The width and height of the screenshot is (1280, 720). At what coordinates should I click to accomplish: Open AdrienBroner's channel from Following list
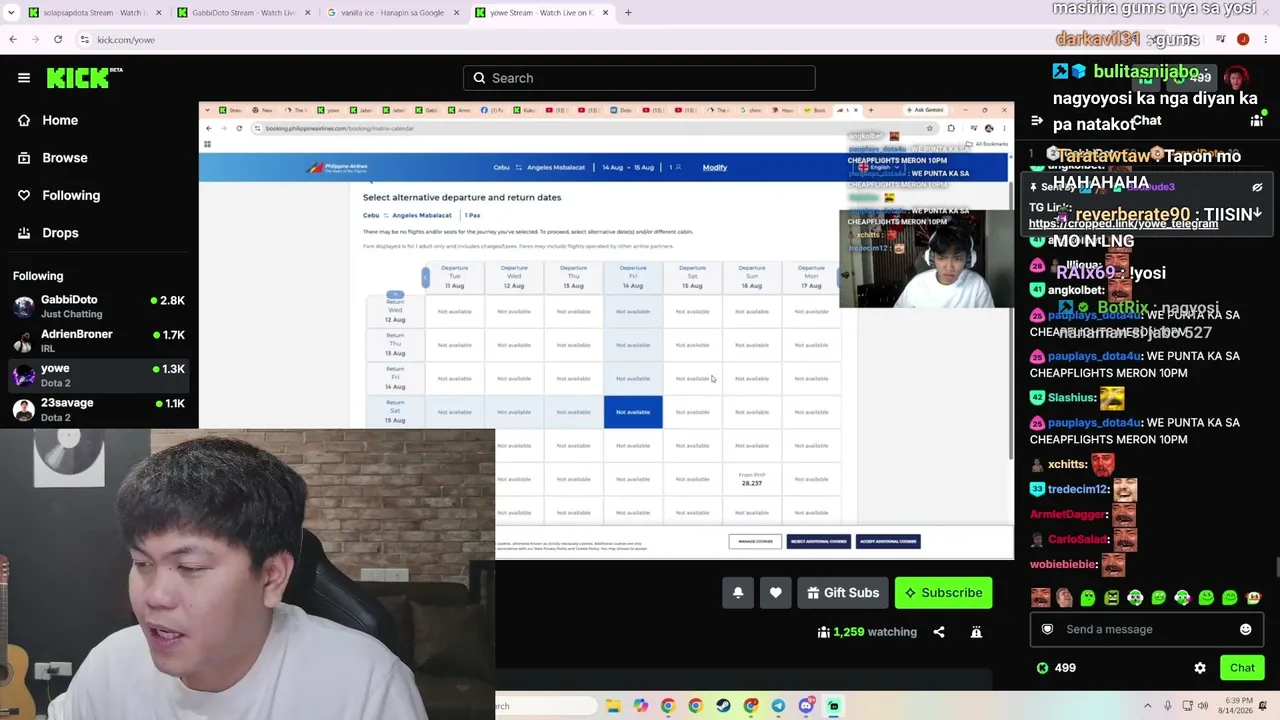pos(98,341)
